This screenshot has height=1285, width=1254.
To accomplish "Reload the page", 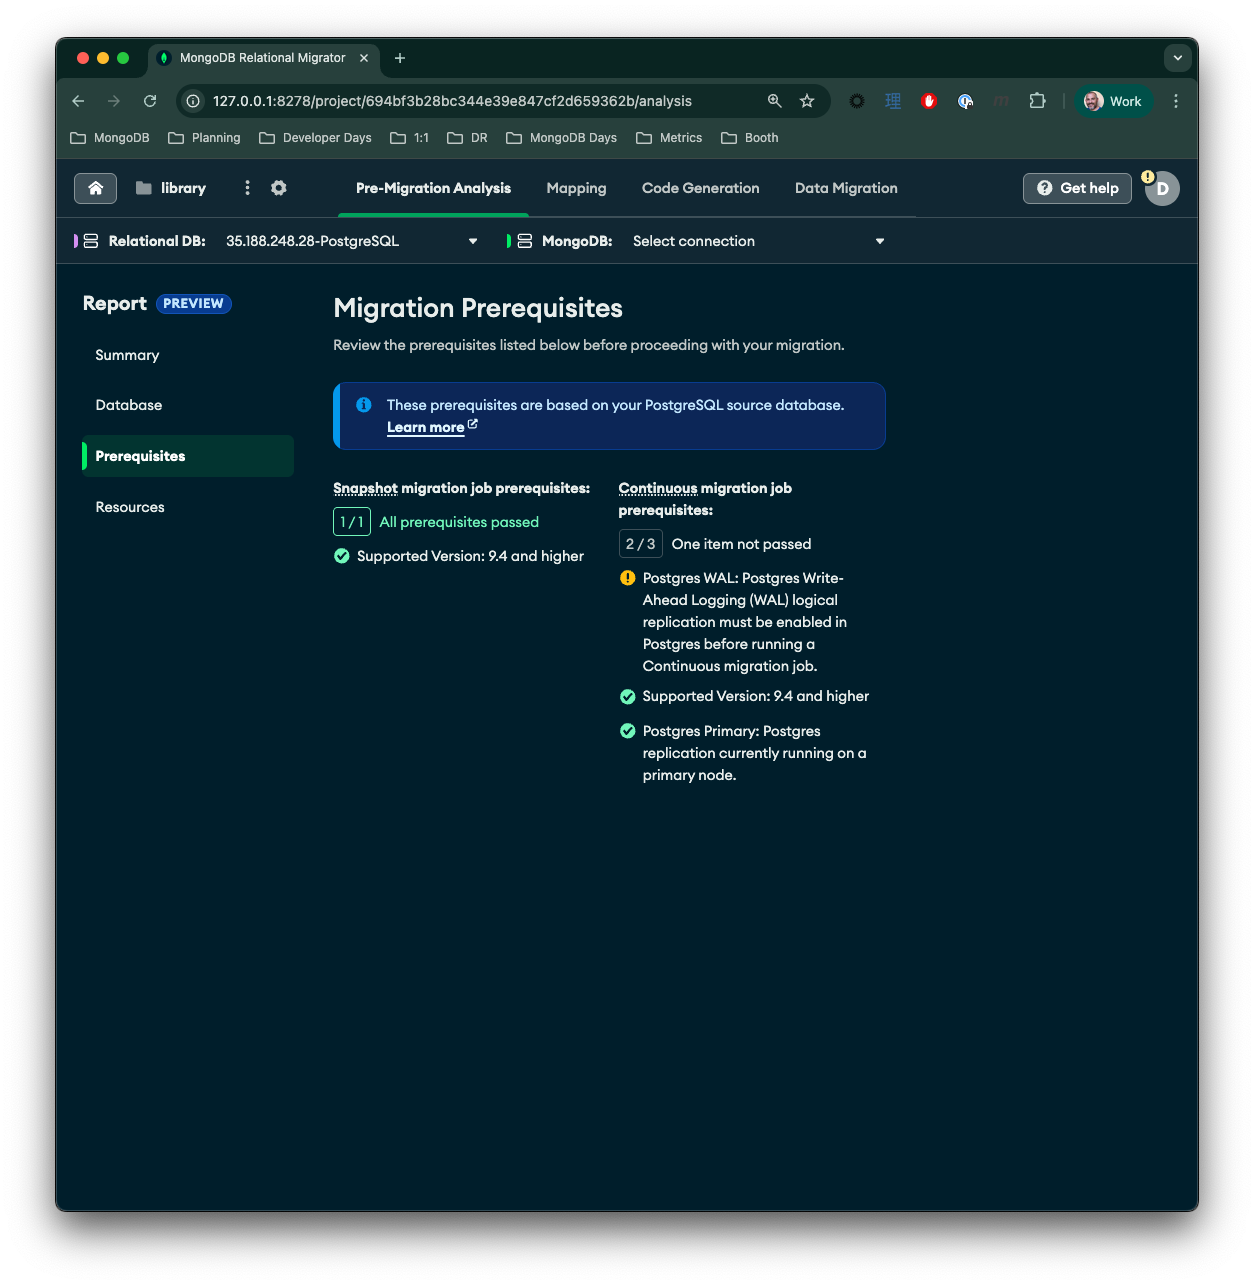I will pos(150,101).
